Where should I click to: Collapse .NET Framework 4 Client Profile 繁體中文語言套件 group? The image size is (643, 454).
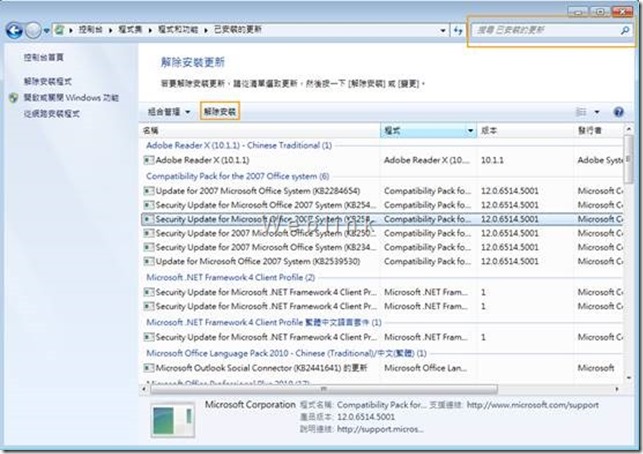264,323
